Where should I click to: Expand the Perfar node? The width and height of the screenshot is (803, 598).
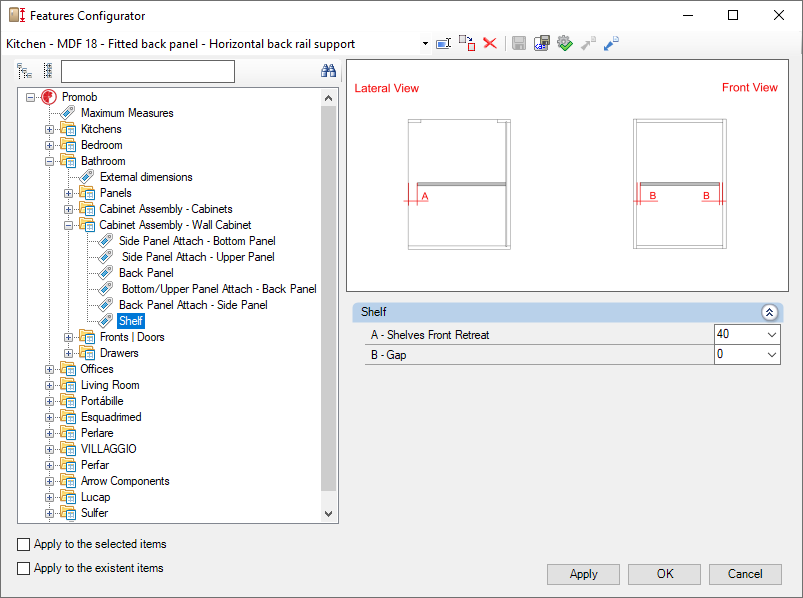point(49,465)
